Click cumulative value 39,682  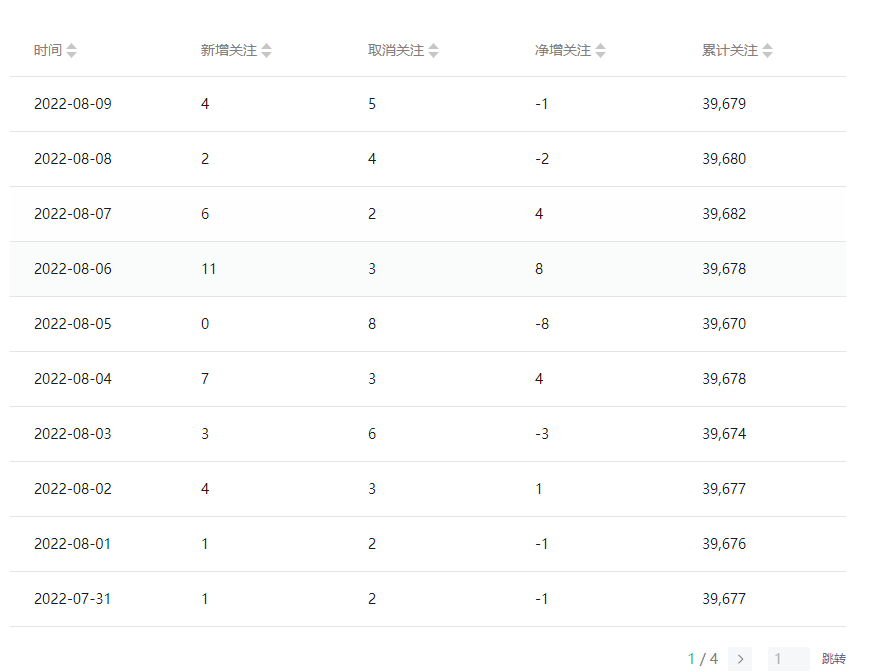click(x=724, y=214)
